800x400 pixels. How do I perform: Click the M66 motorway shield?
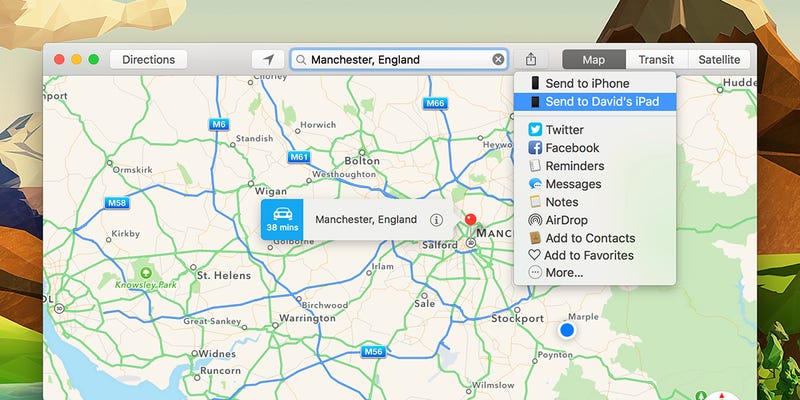point(435,104)
